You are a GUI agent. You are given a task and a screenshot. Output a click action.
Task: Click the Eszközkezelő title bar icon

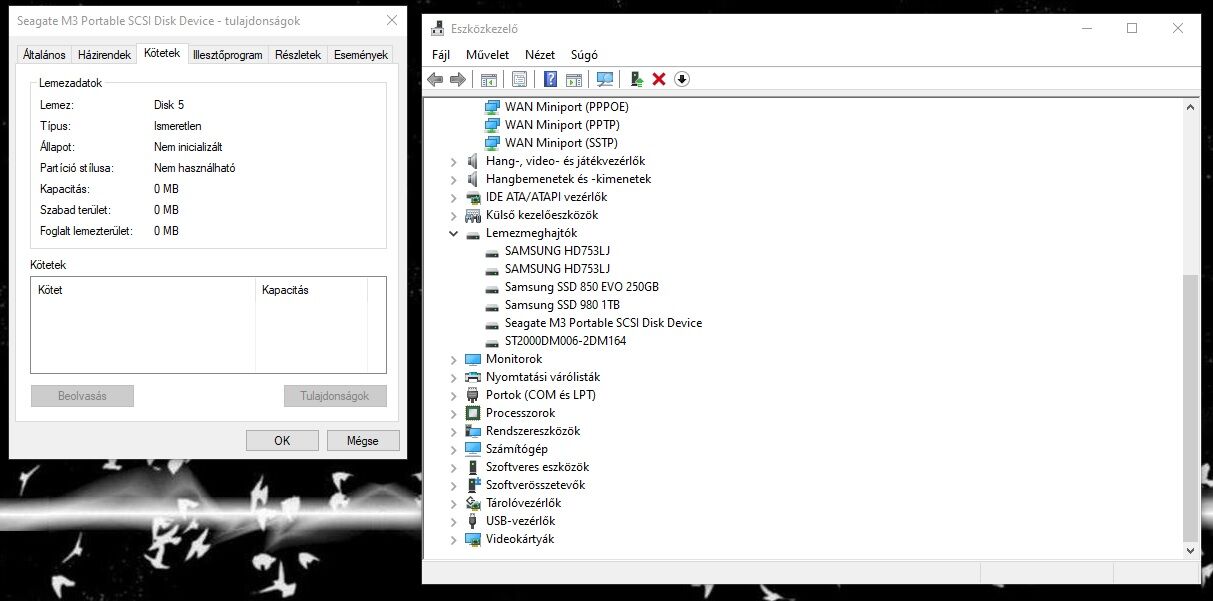coord(438,28)
